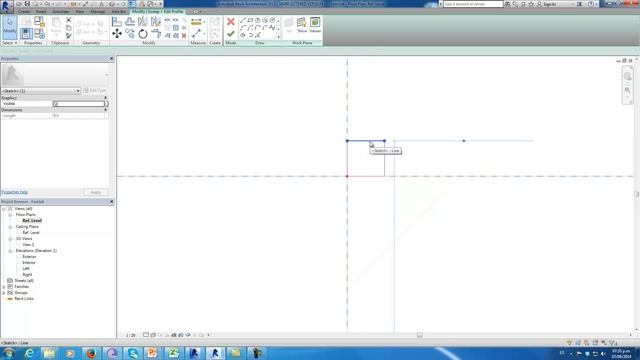Show the work plane
The width and height of the screenshot is (640, 360).
(302, 25)
